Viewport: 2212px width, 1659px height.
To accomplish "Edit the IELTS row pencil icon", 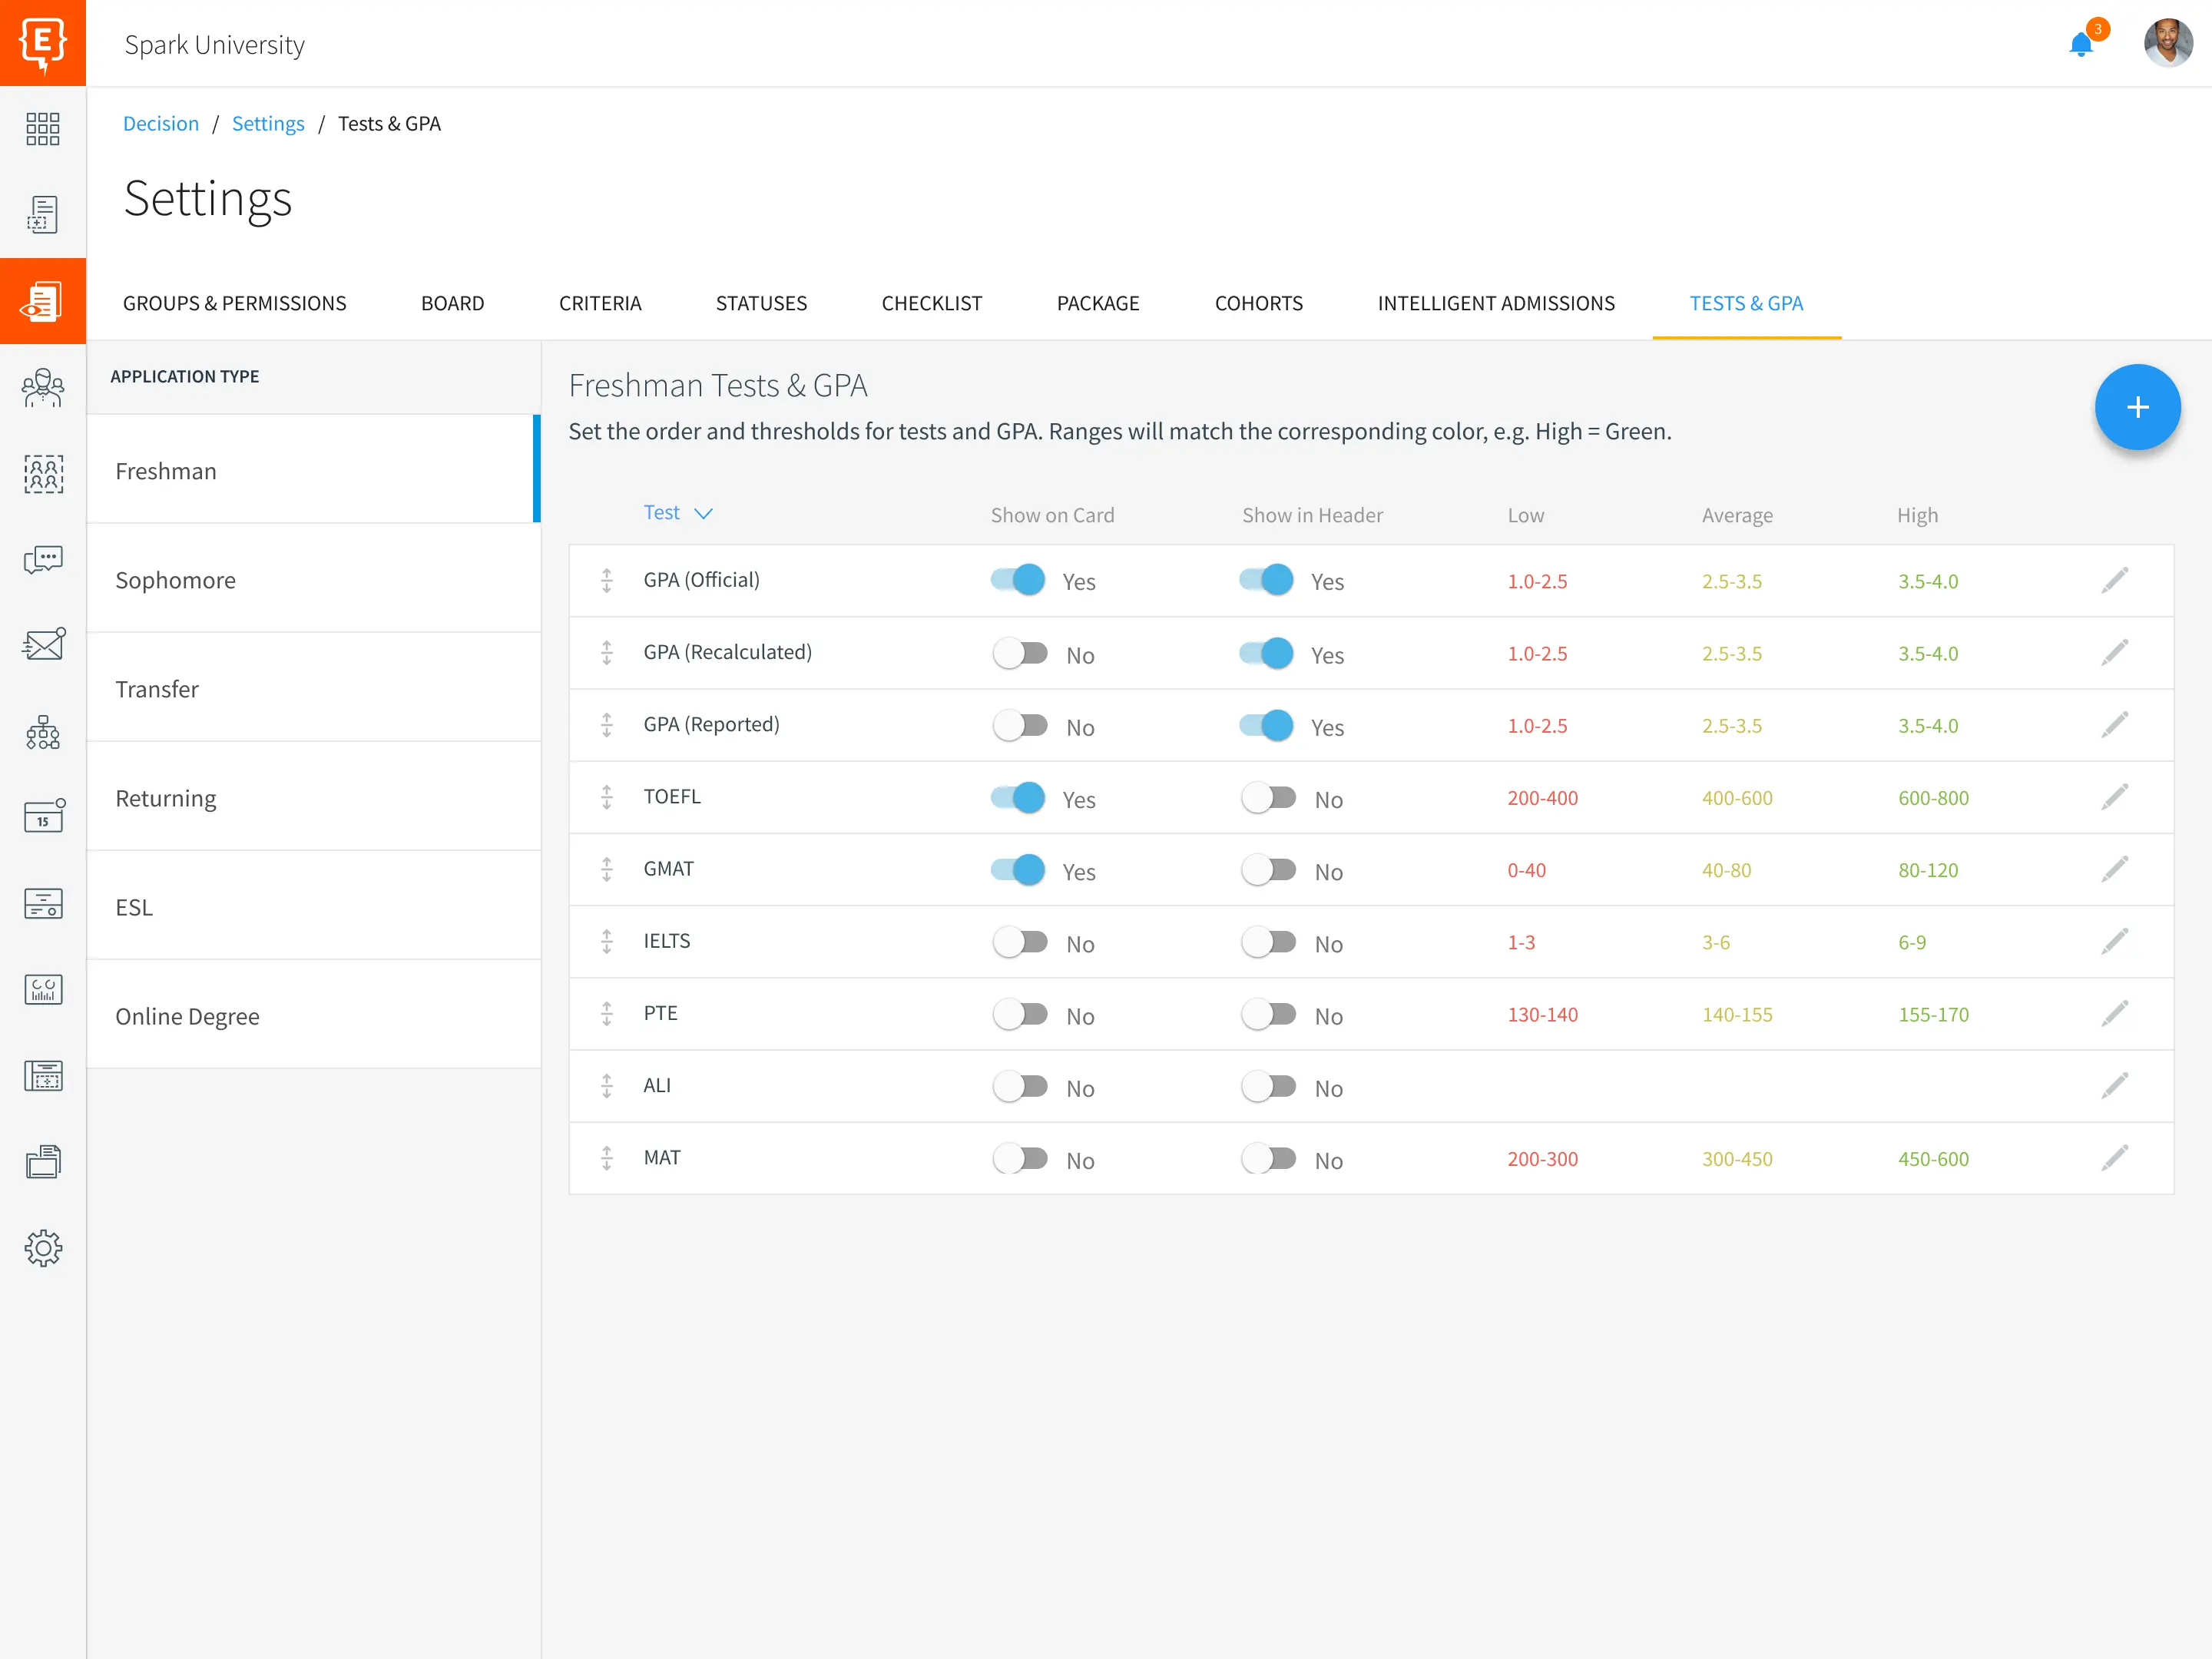I will pos(2114,941).
